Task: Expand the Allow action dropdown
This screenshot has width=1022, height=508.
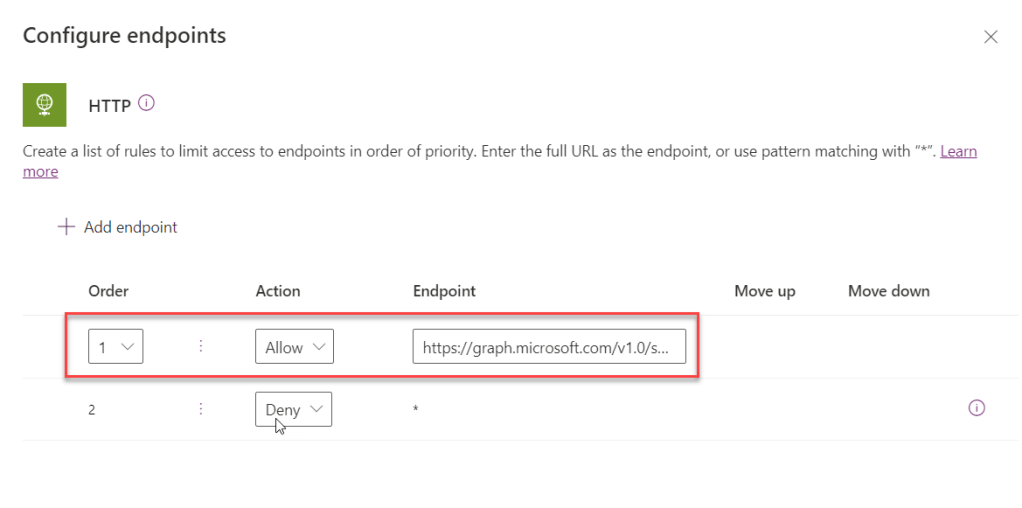Action: (x=294, y=347)
